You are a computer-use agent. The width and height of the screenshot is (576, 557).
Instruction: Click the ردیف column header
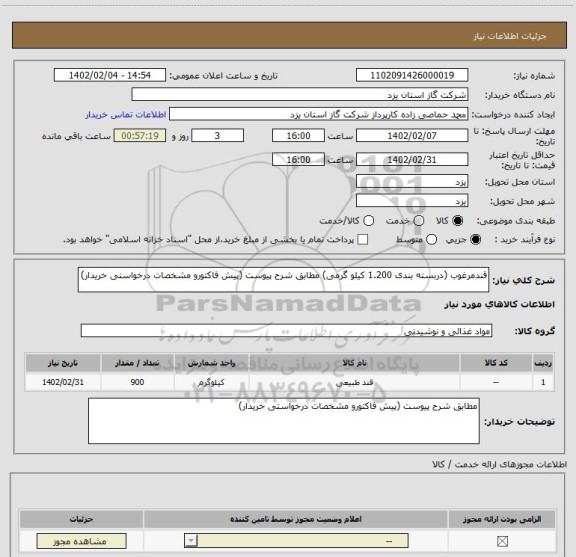(543, 363)
